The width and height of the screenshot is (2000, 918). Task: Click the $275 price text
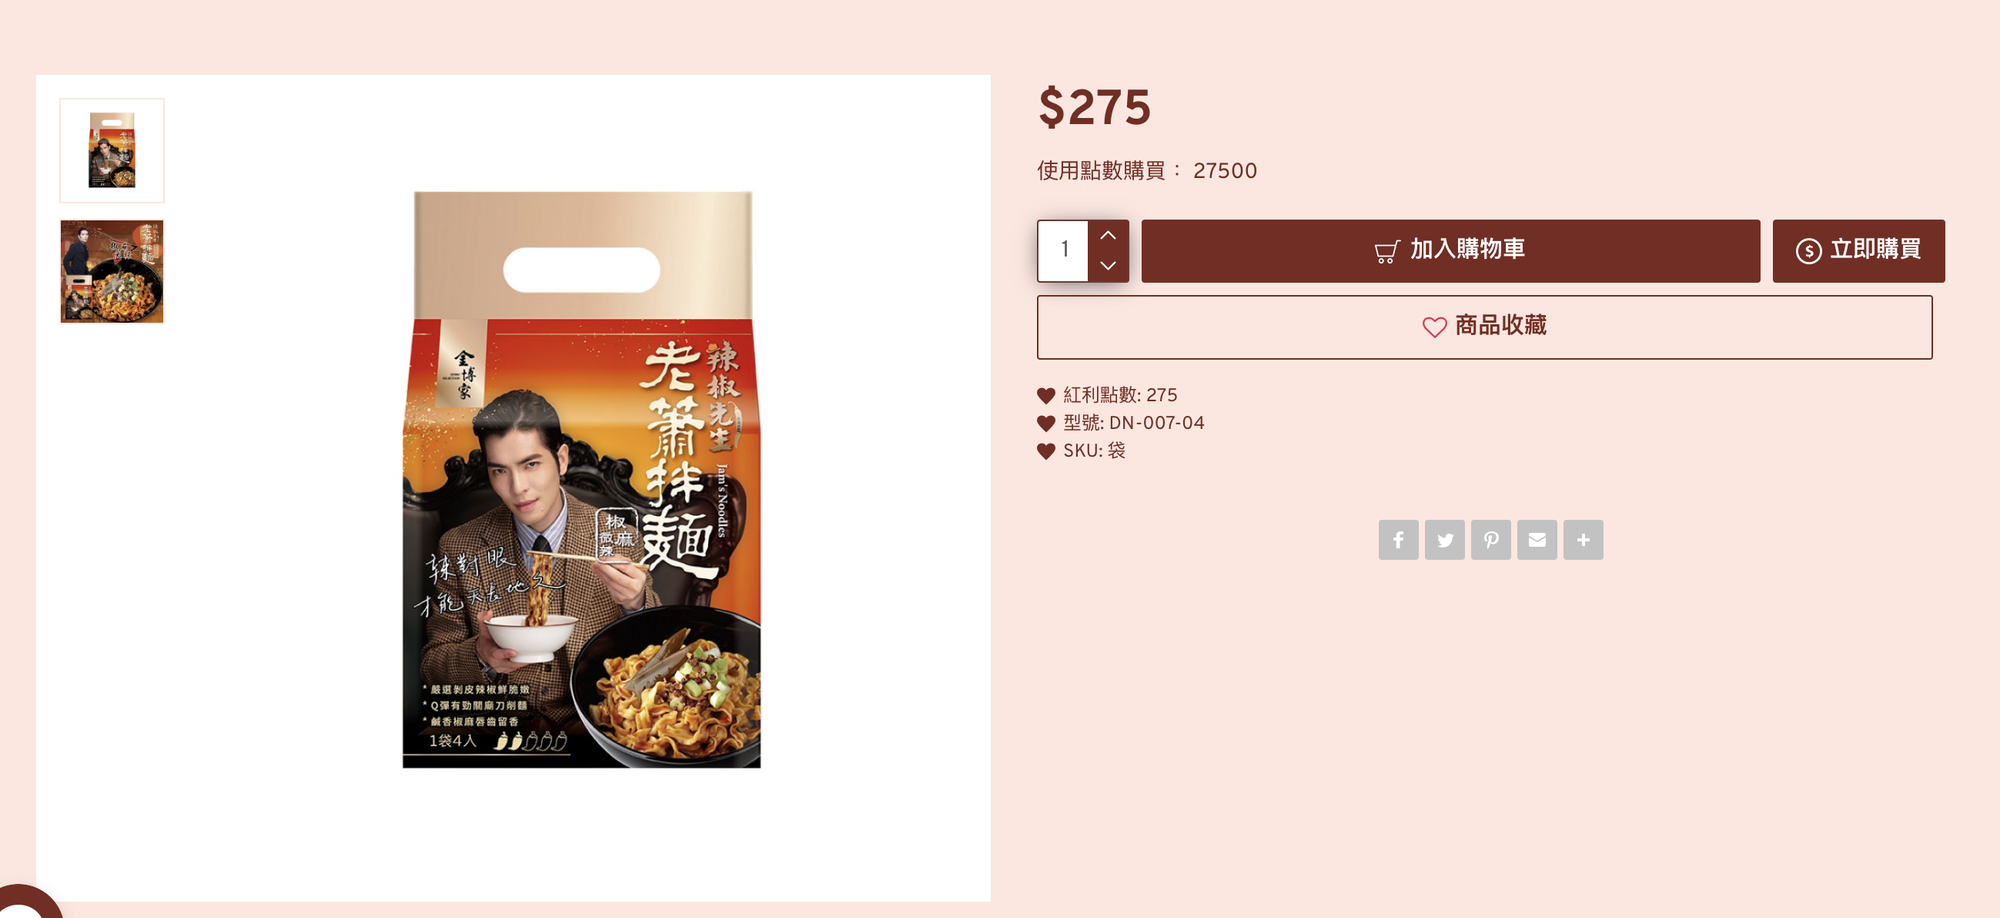point(1094,107)
